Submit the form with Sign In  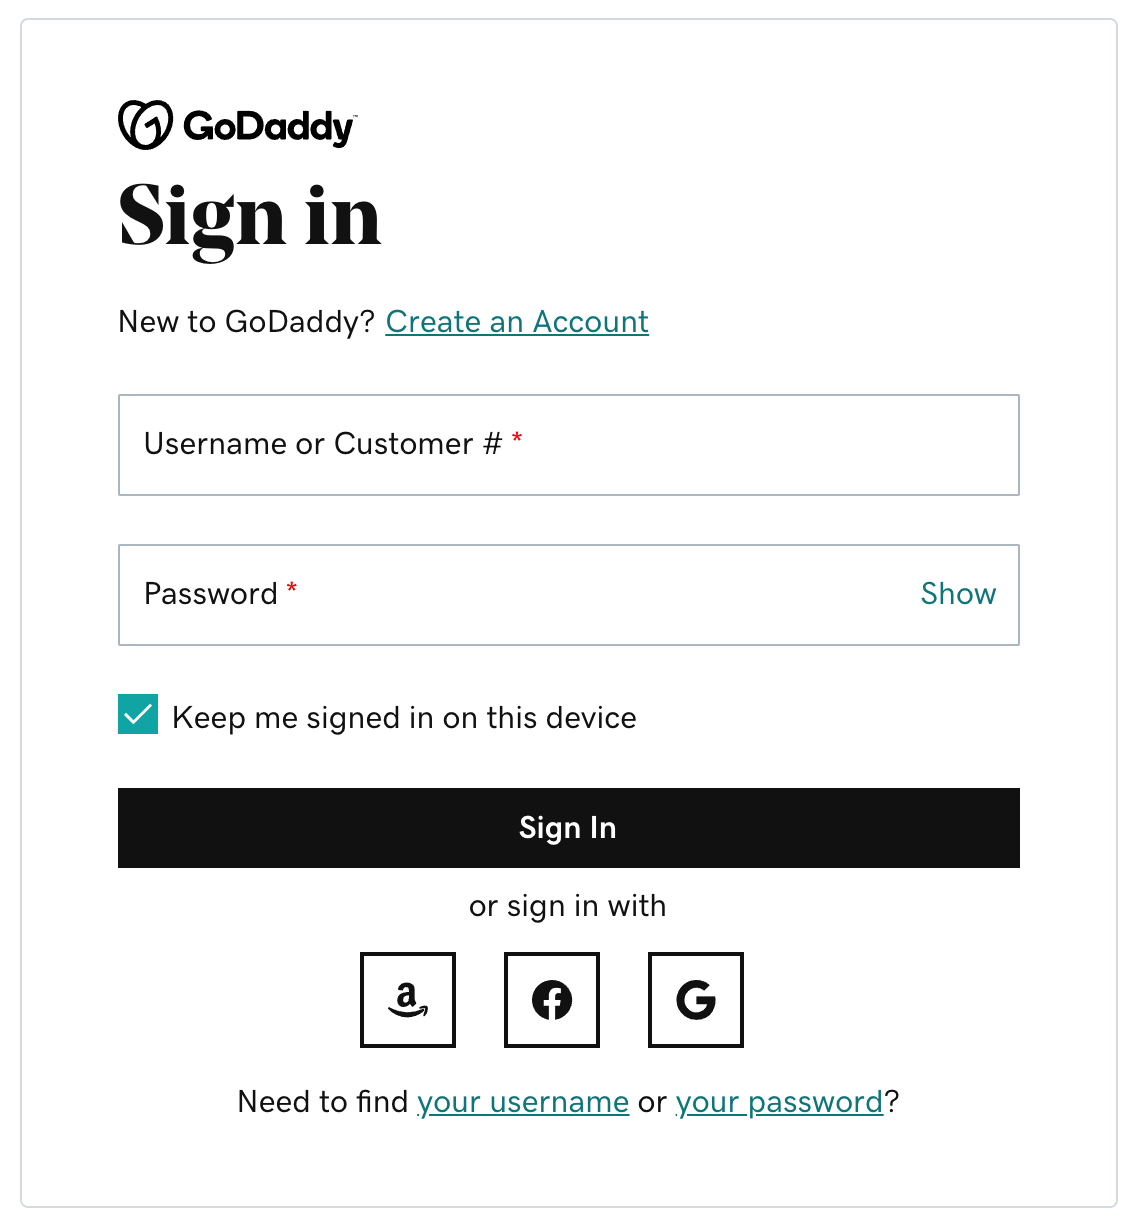tap(568, 828)
